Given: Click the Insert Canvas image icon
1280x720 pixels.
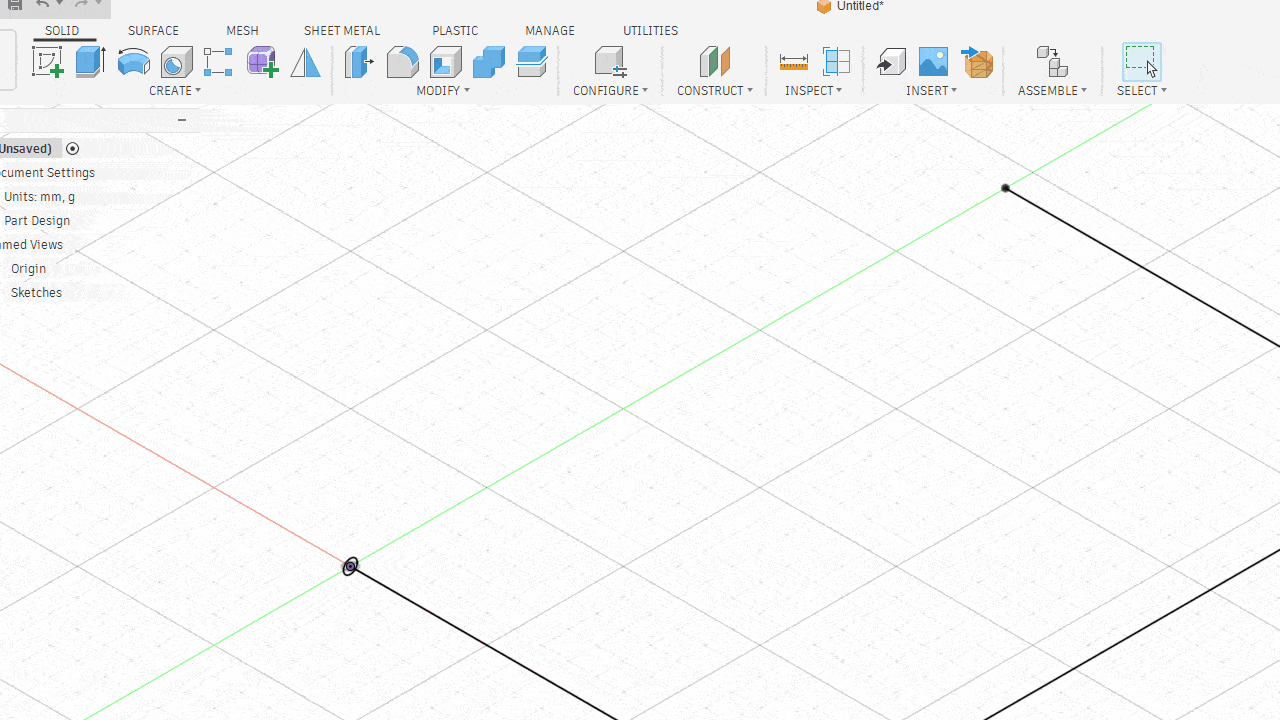Looking at the screenshot, I should [x=933, y=62].
